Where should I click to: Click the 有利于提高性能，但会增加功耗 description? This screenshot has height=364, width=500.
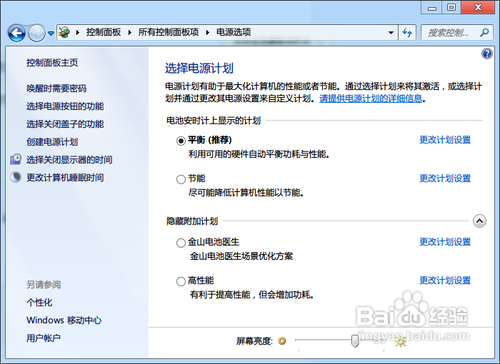[x=252, y=295]
